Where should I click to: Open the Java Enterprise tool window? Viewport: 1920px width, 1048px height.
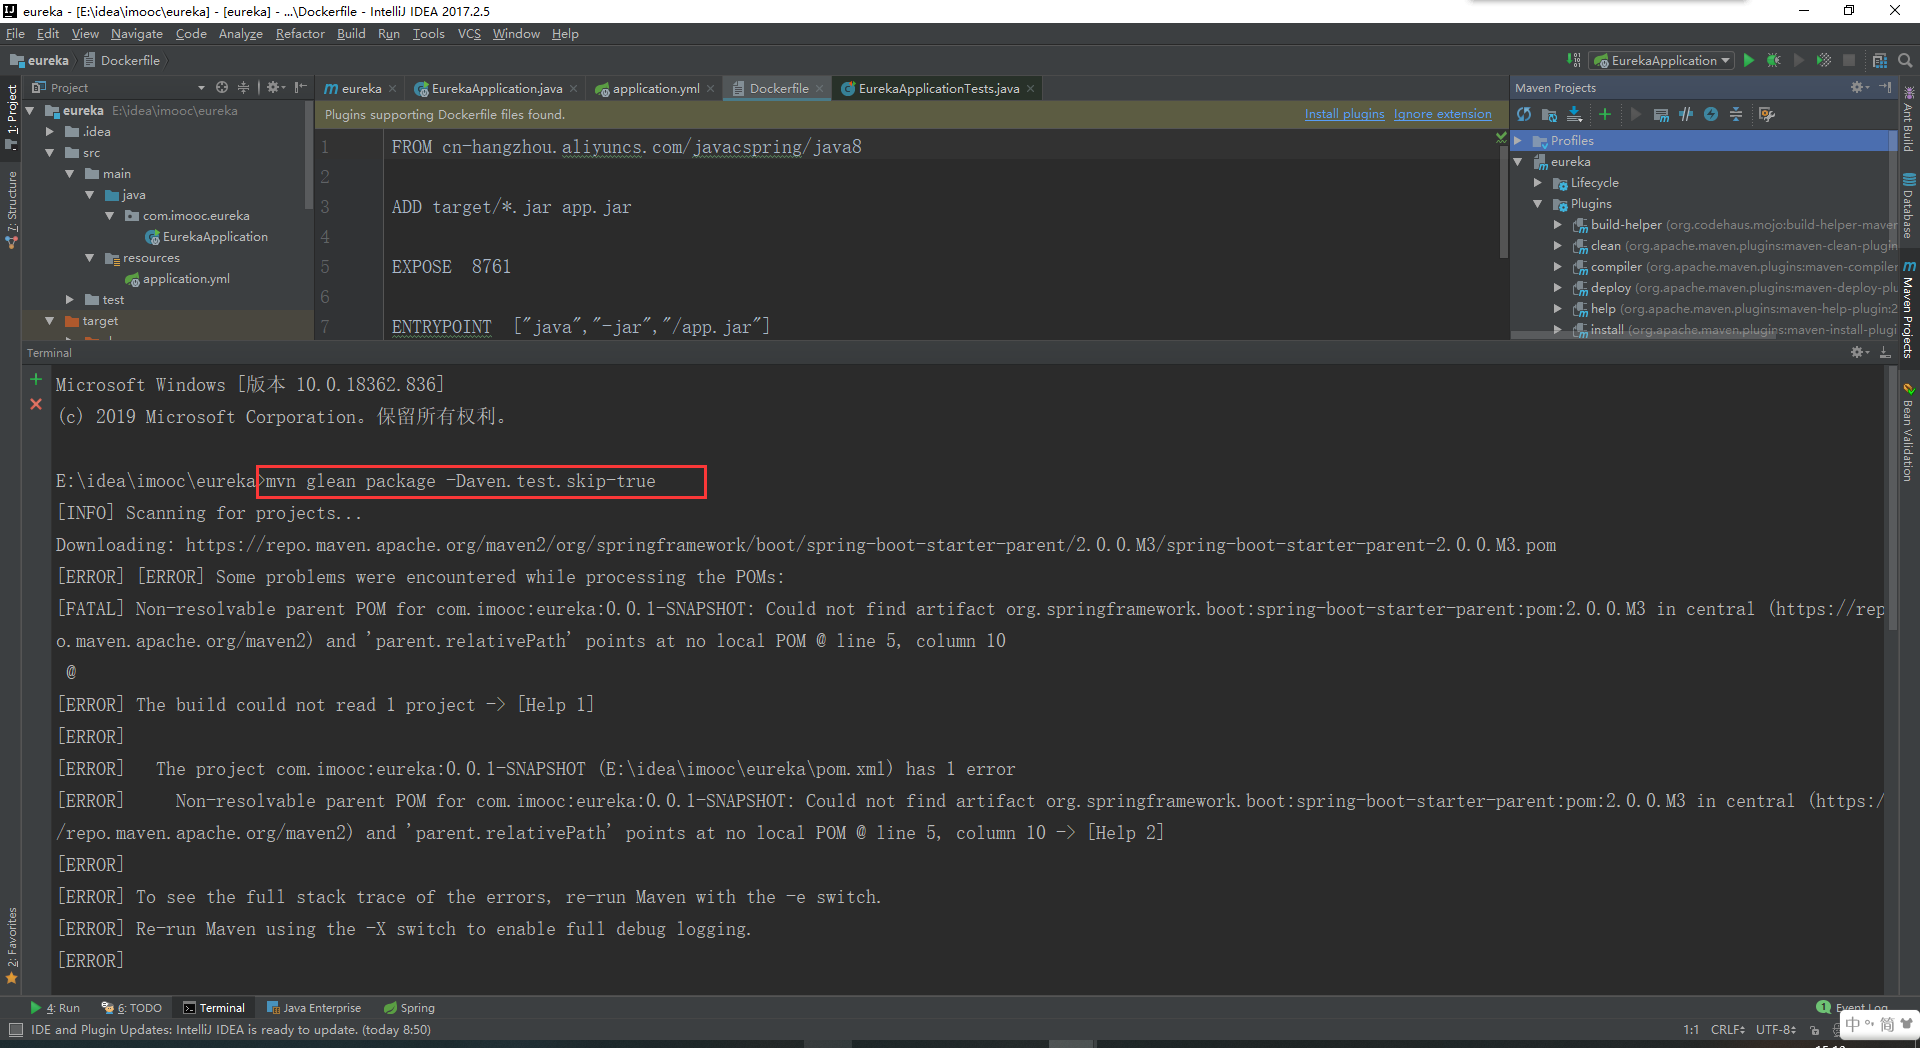[x=313, y=1008]
